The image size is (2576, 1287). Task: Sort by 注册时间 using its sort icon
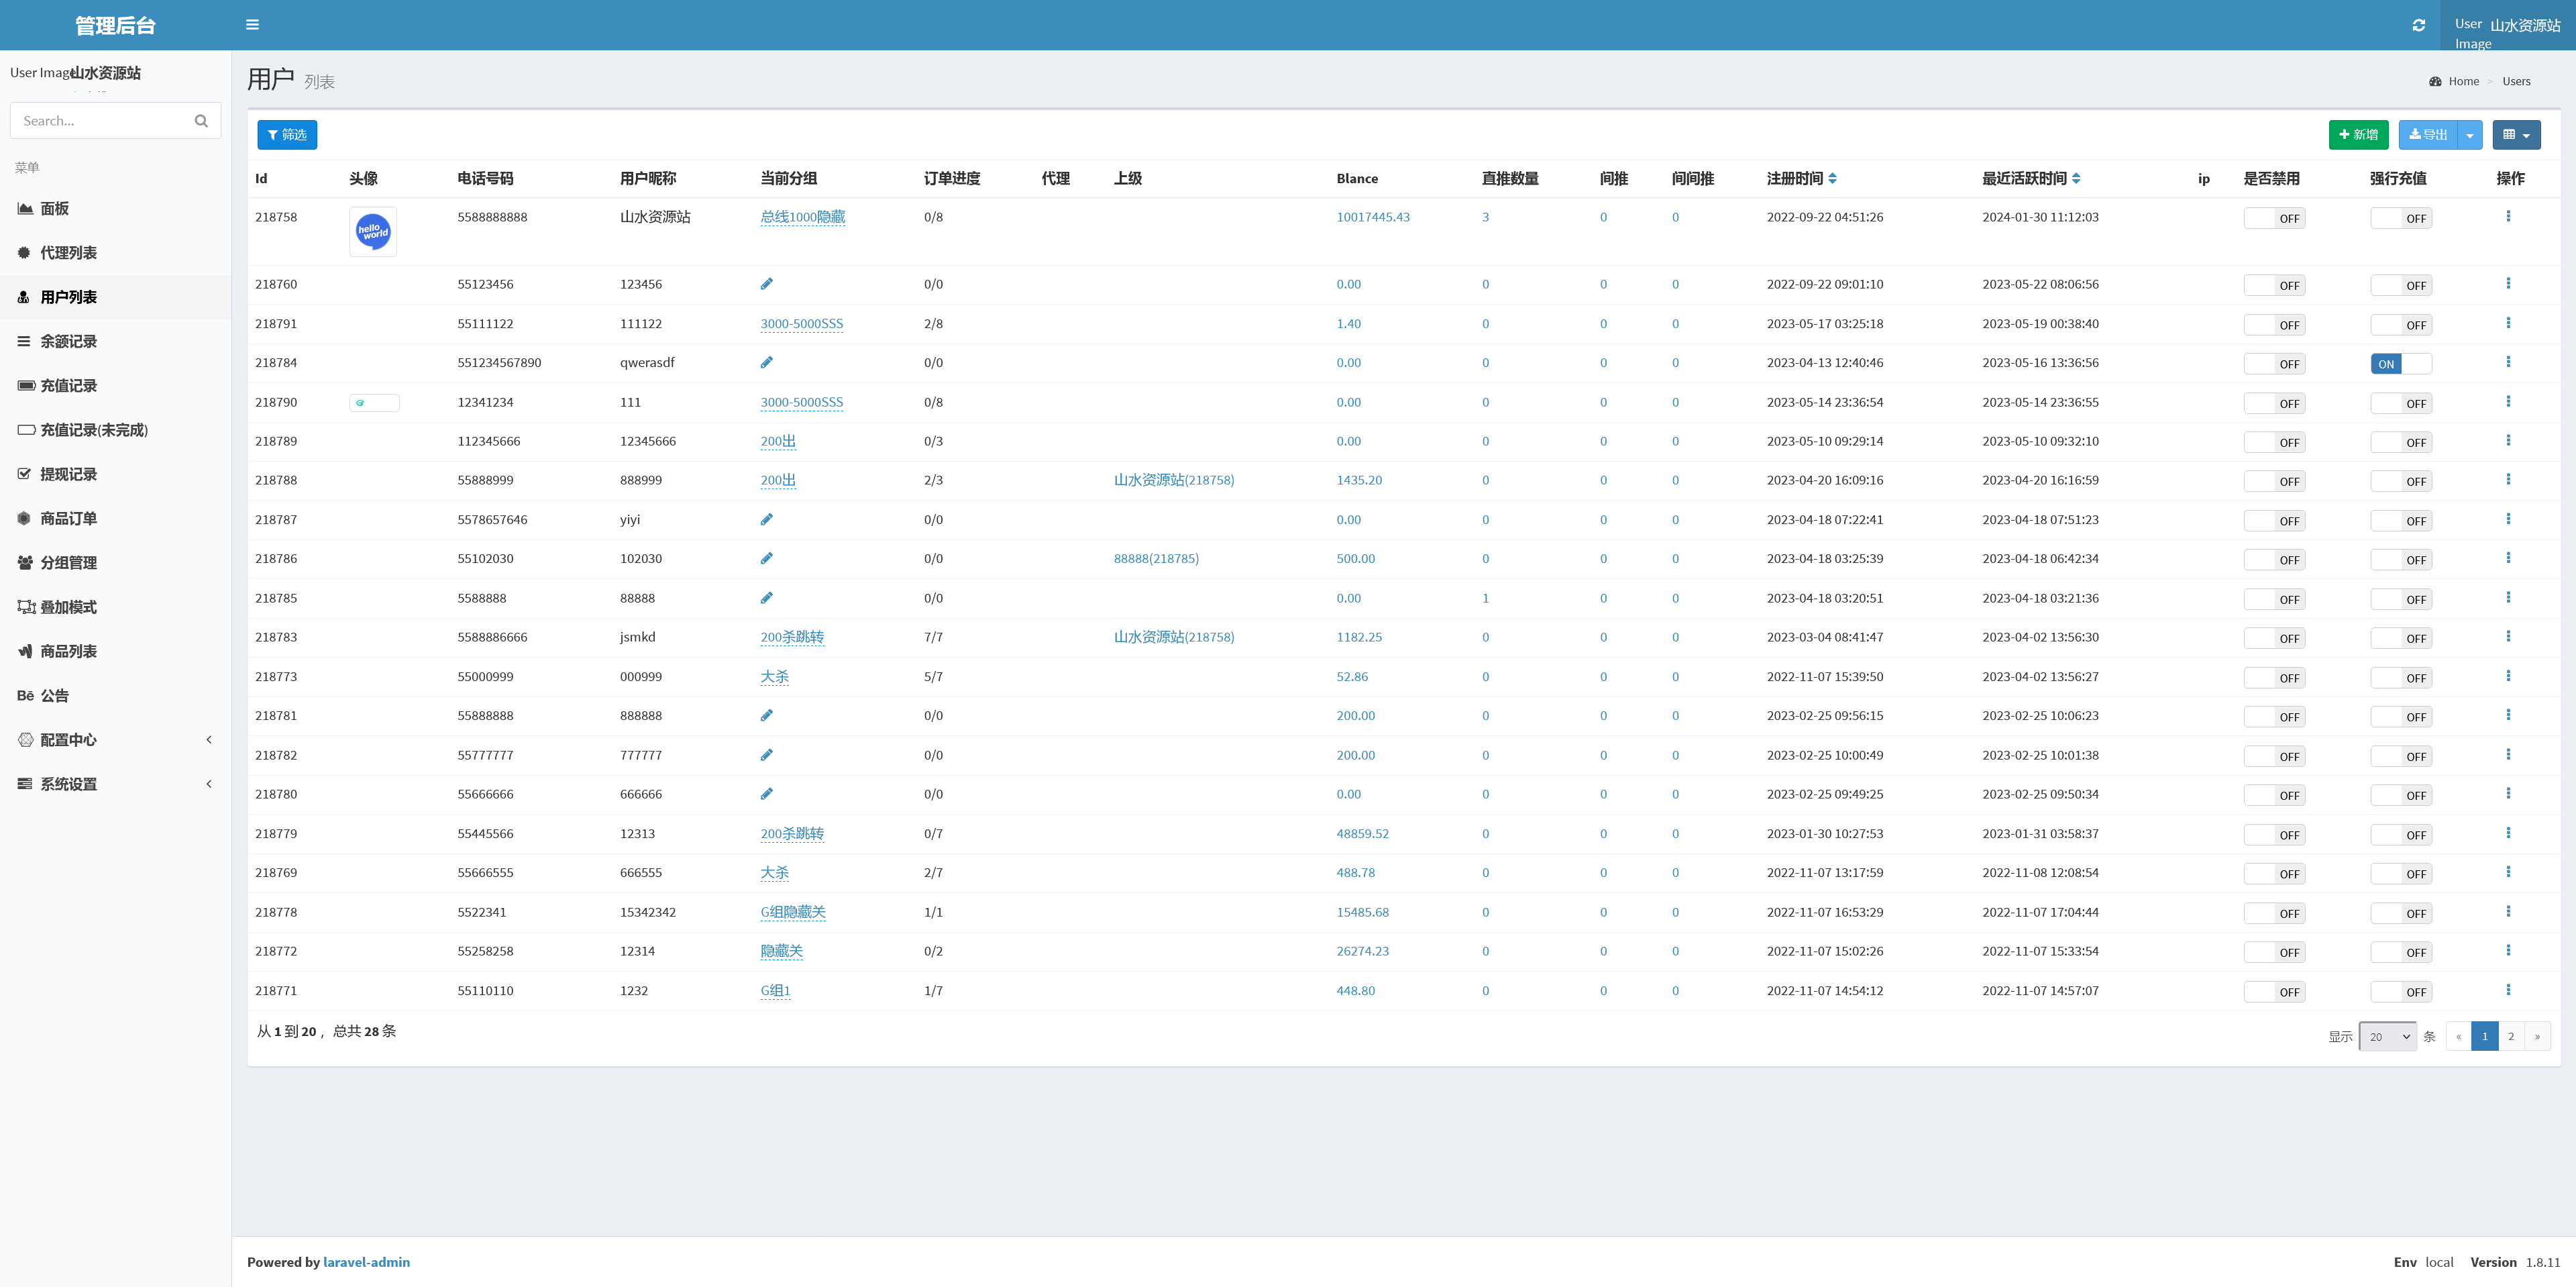click(x=1832, y=178)
